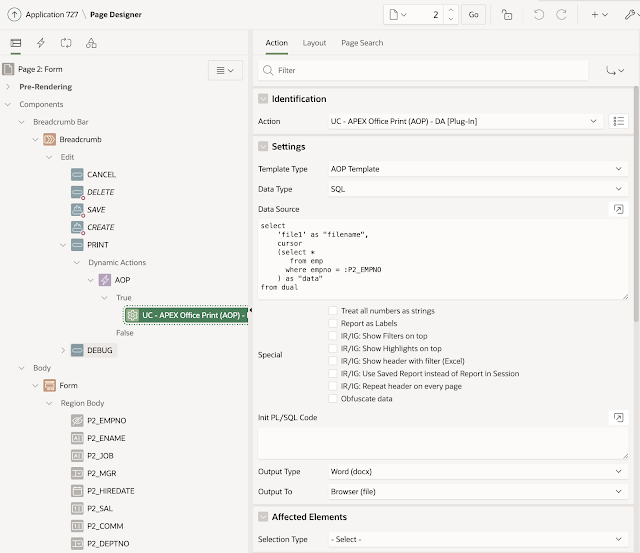This screenshot has height=553, width=640.
Task: Open the Utilities wrench menu
Action: [x=632, y=15]
